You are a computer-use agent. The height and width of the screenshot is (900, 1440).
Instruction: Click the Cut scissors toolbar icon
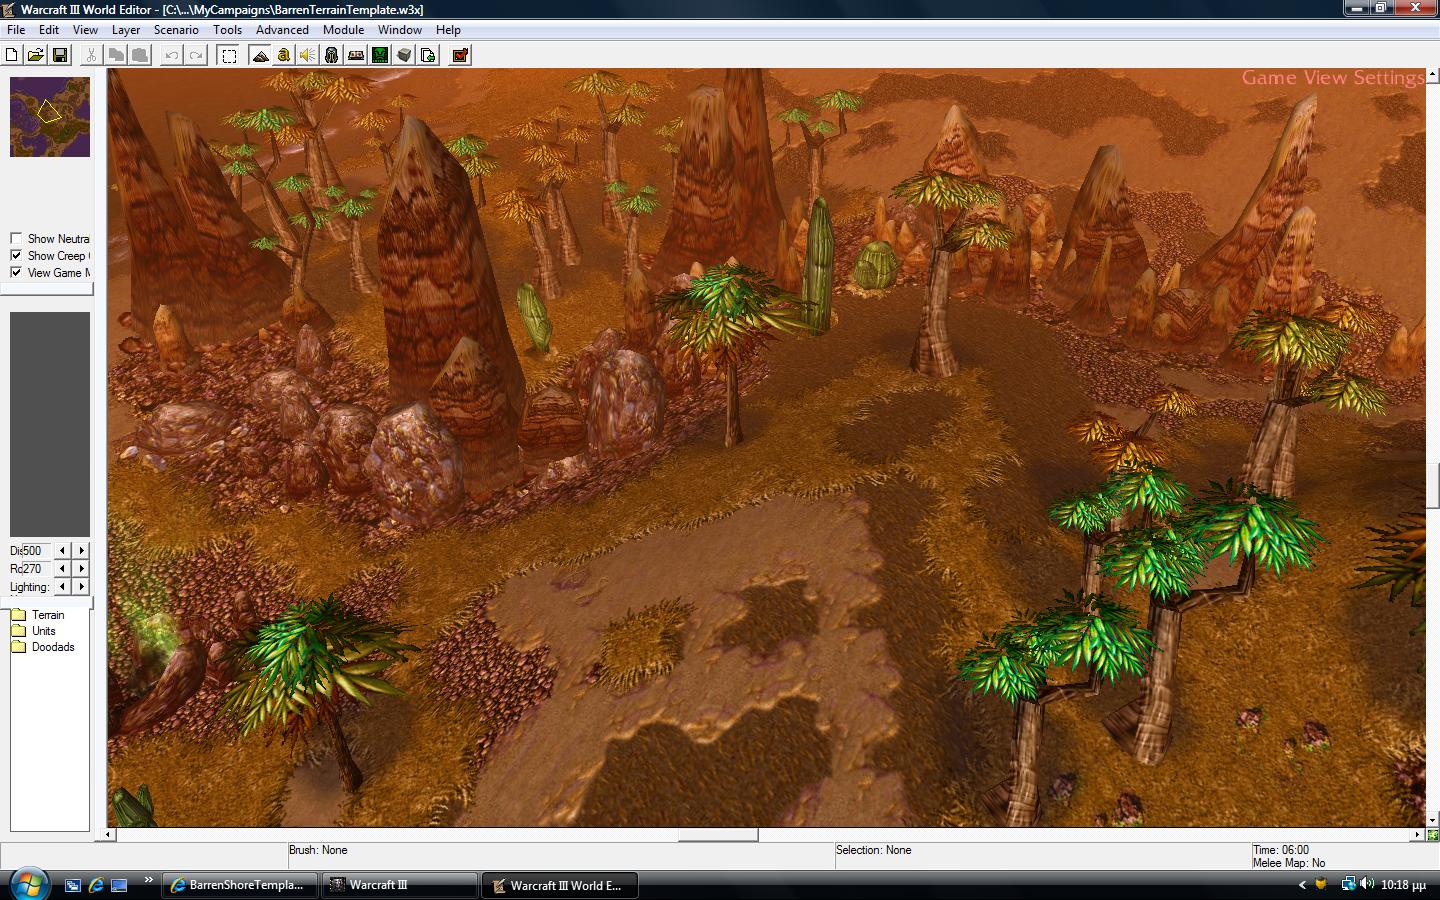click(x=92, y=55)
